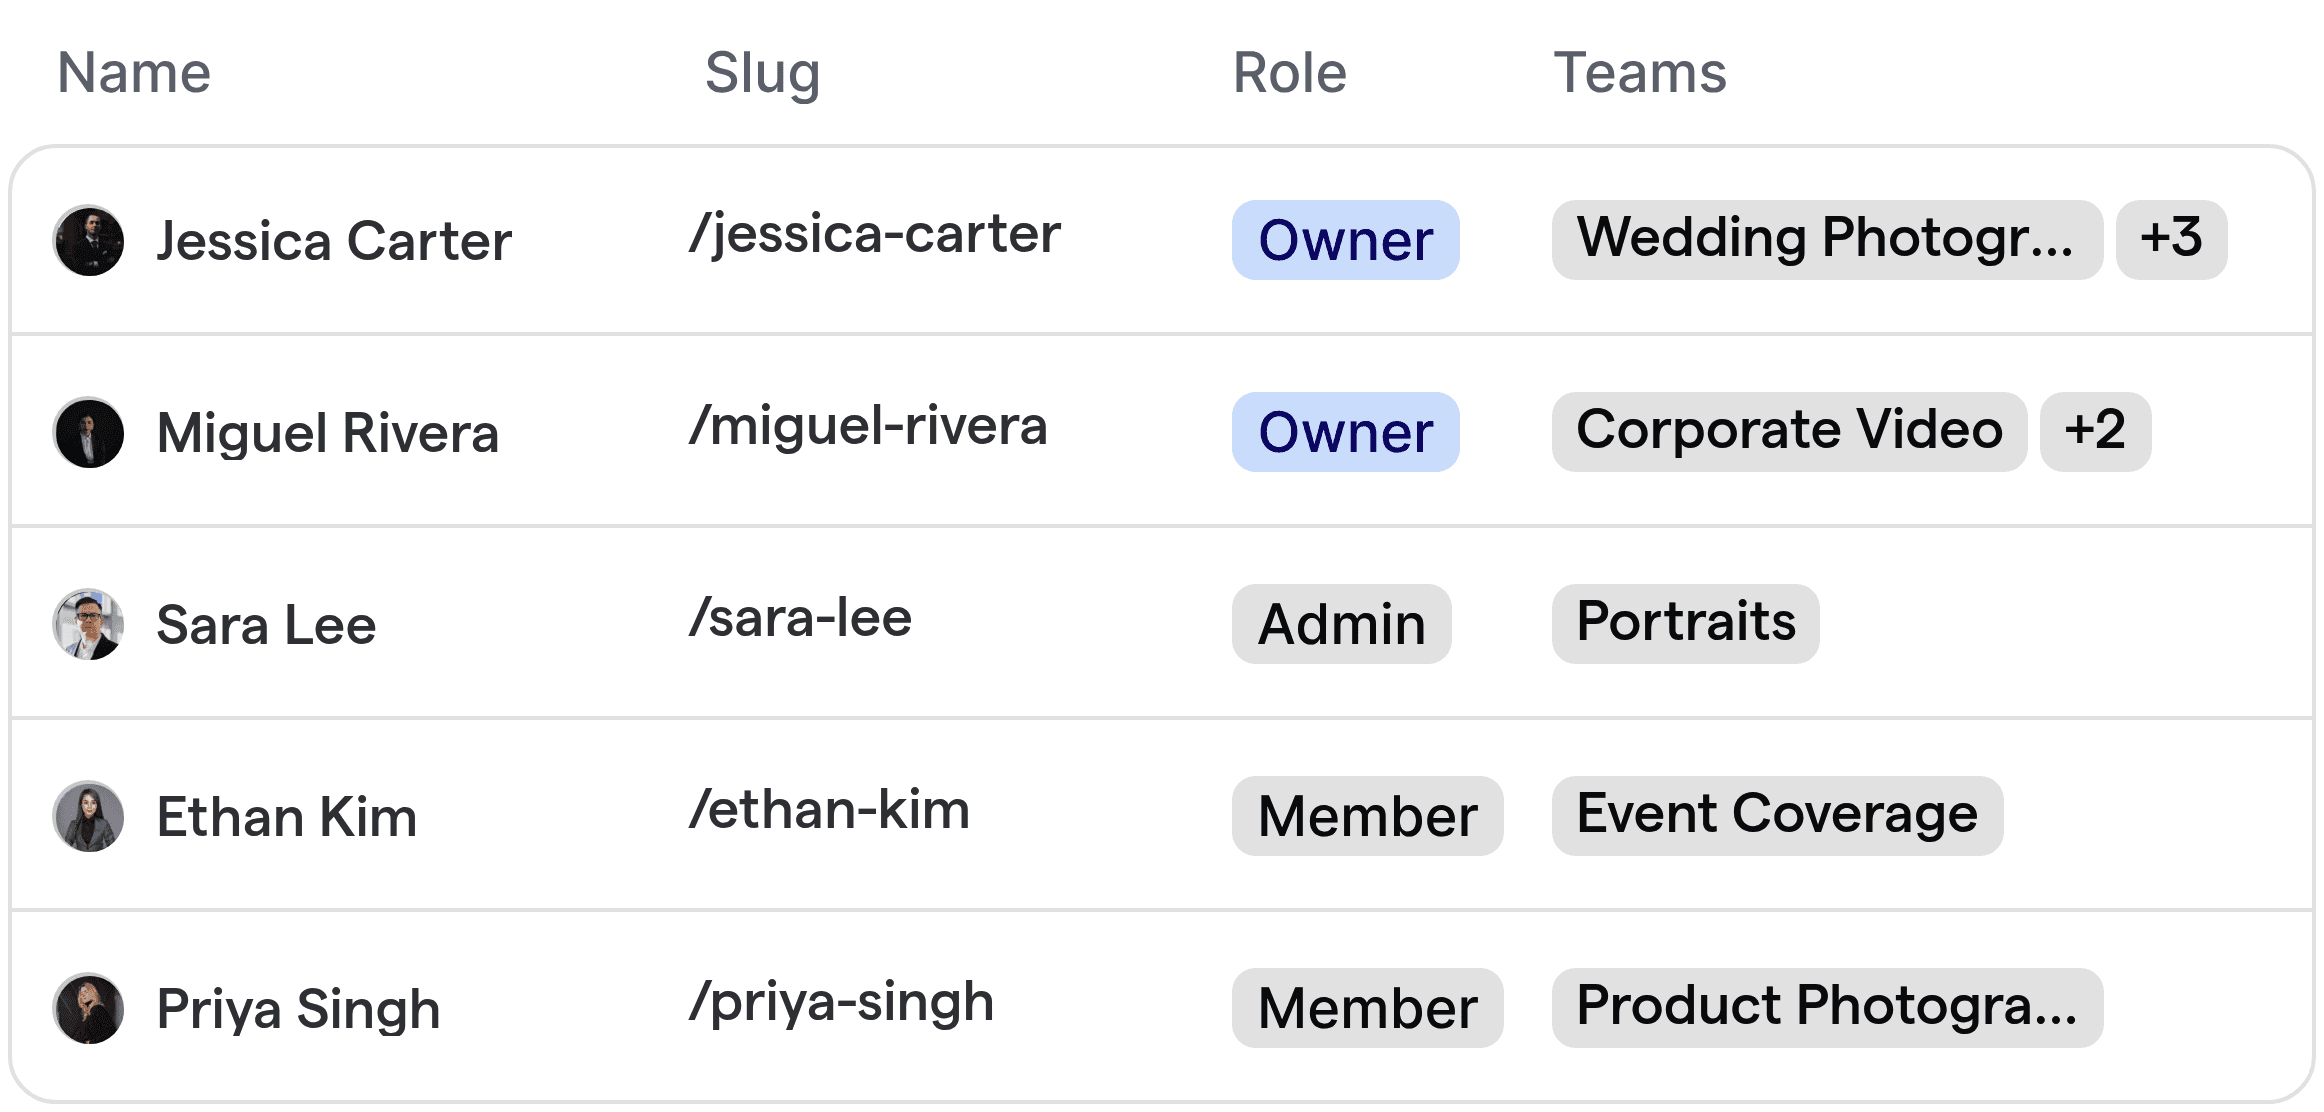
Task: Click the Portraits team tag
Action: point(1685,623)
